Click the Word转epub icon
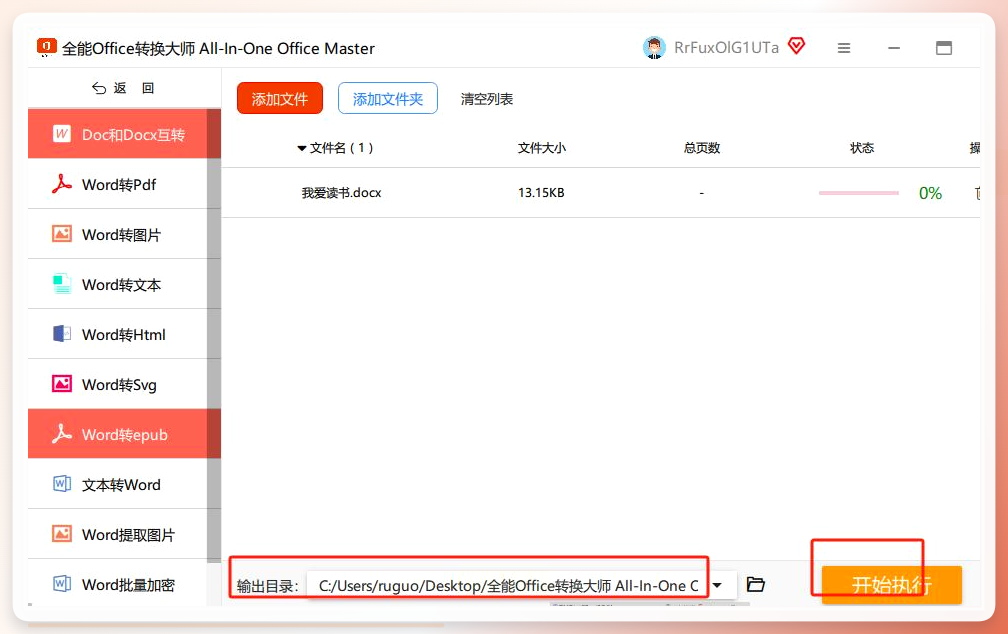1008x634 pixels. [x=62, y=434]
